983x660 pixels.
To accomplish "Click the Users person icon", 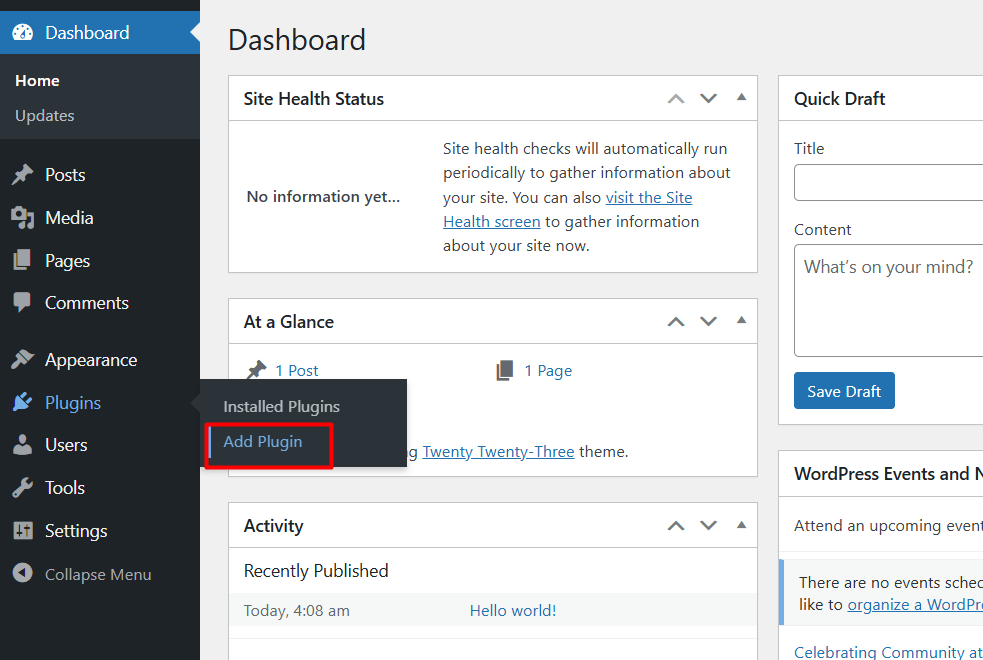I will [22, 445].
